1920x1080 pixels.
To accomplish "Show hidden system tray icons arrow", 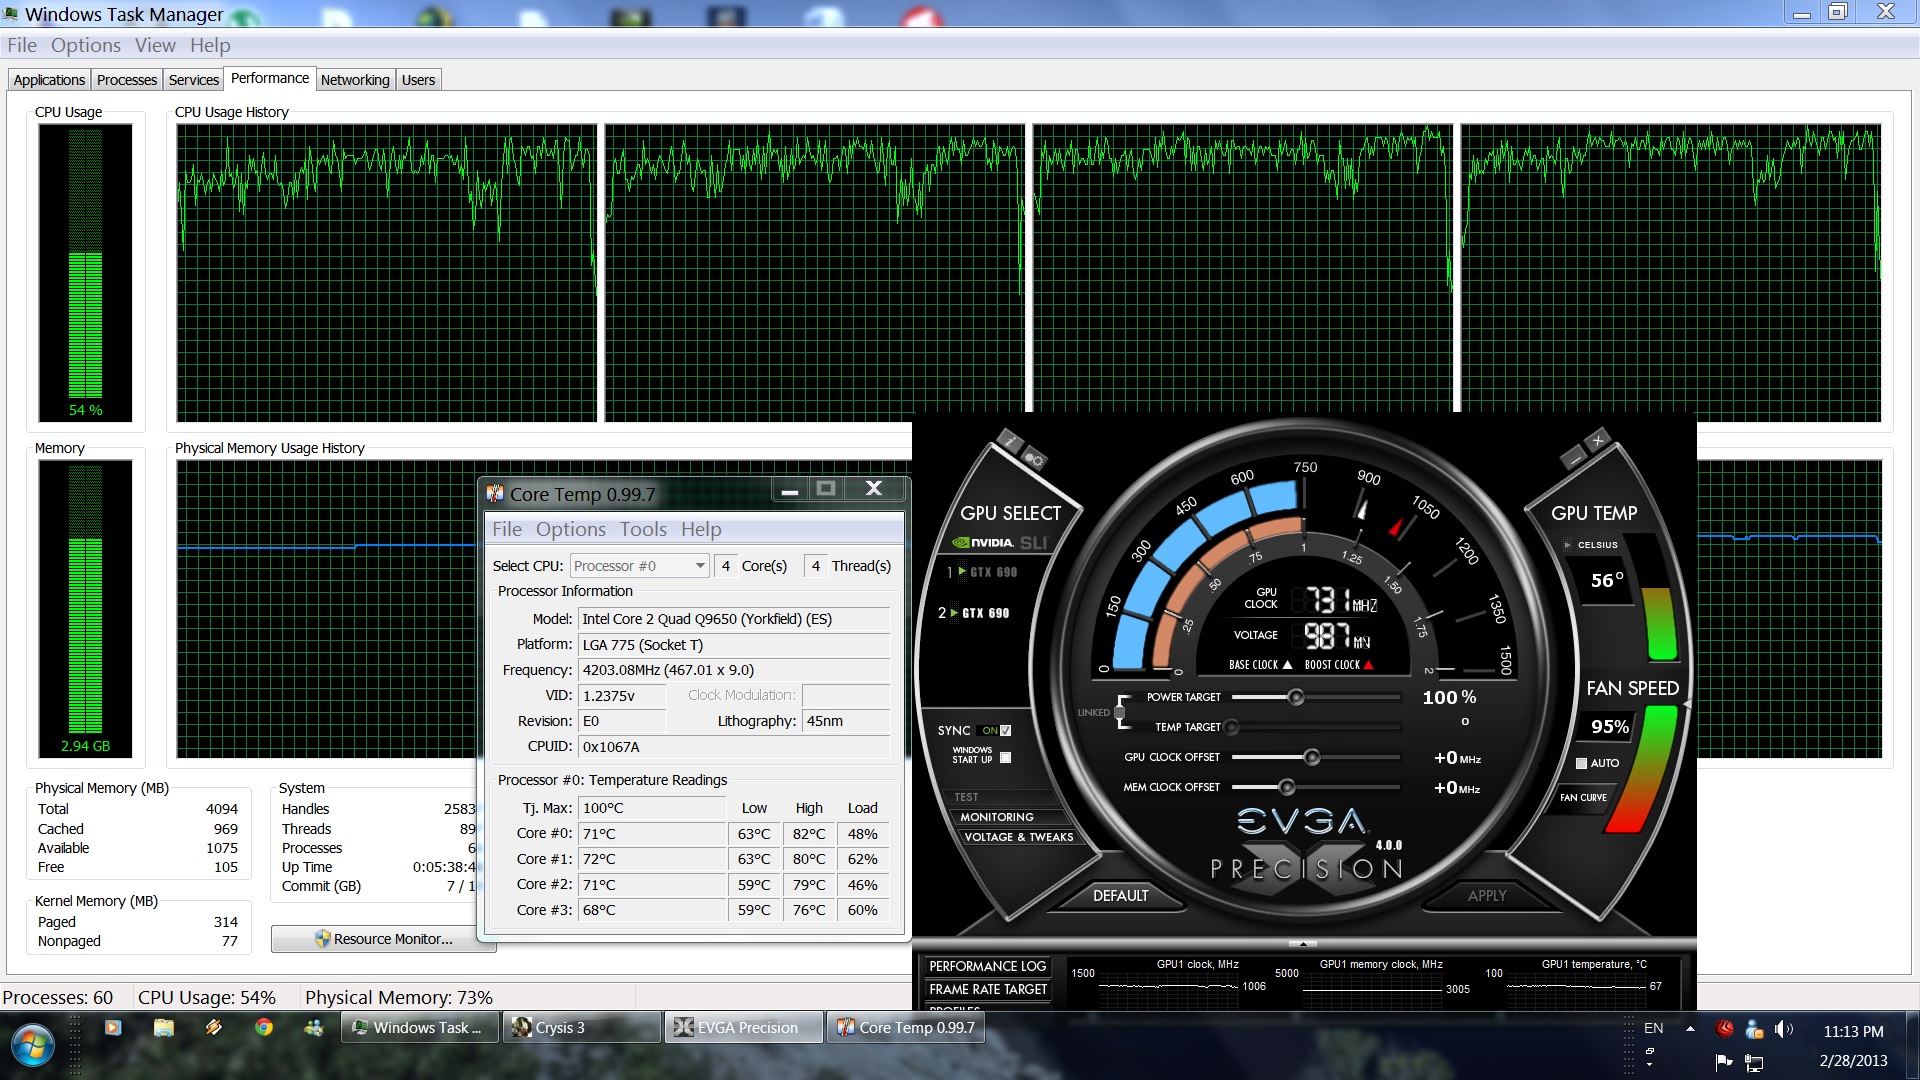I will tap(1690, 1028).
